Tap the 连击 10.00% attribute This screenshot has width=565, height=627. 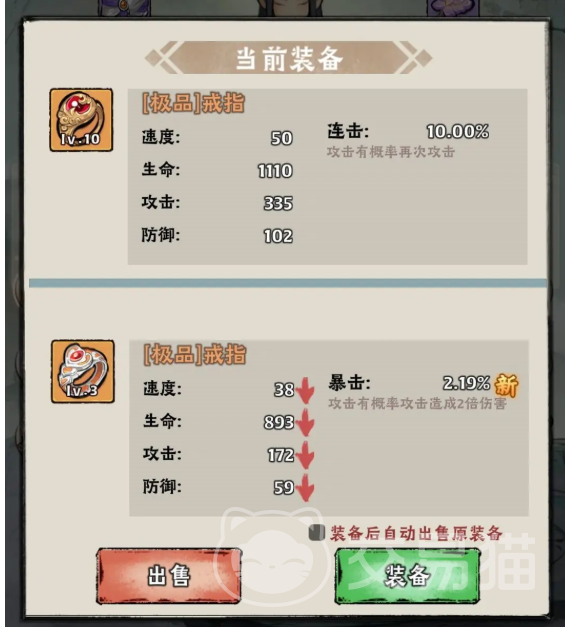point(408,131)
